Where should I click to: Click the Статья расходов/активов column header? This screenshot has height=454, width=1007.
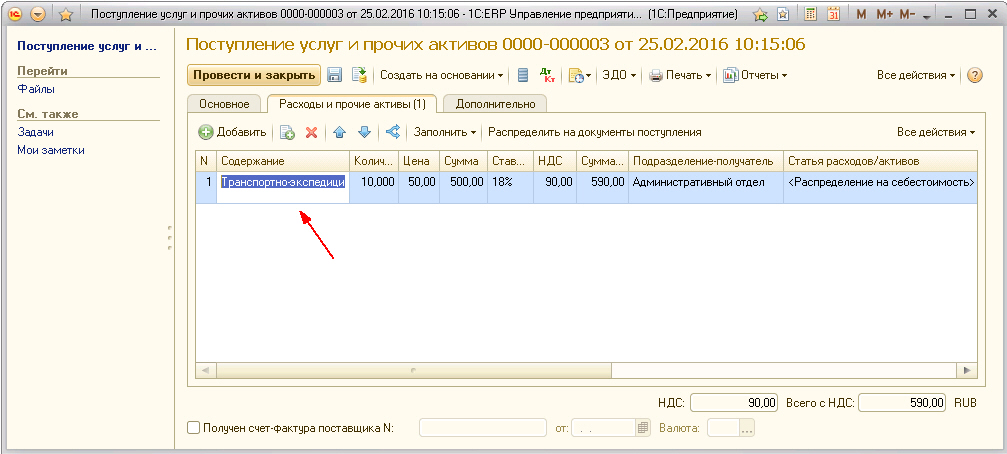880,161
